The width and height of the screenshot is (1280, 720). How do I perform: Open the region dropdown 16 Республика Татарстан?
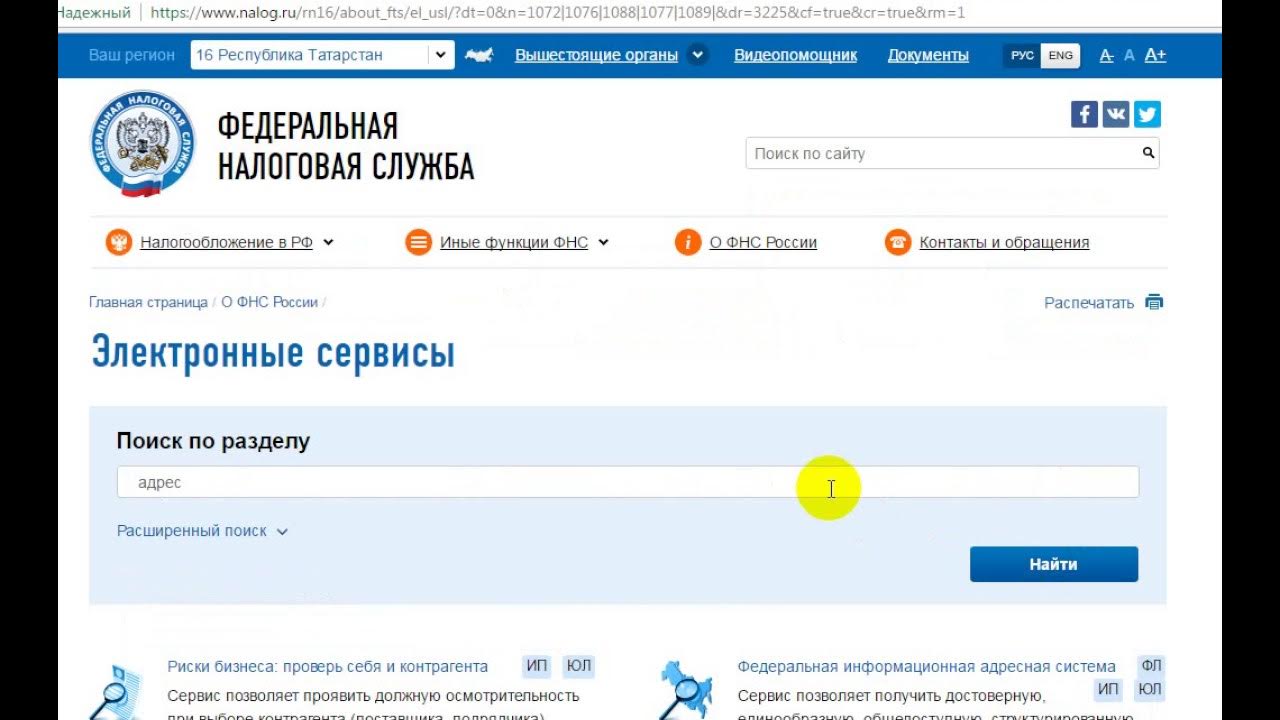click(x=322, y=55)
